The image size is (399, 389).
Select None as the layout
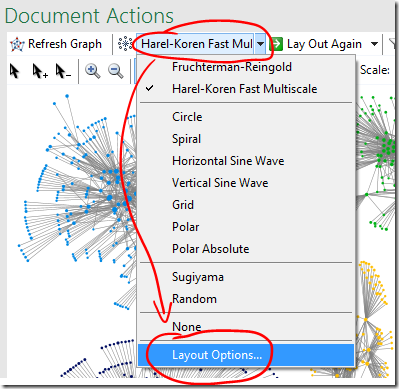246,327
